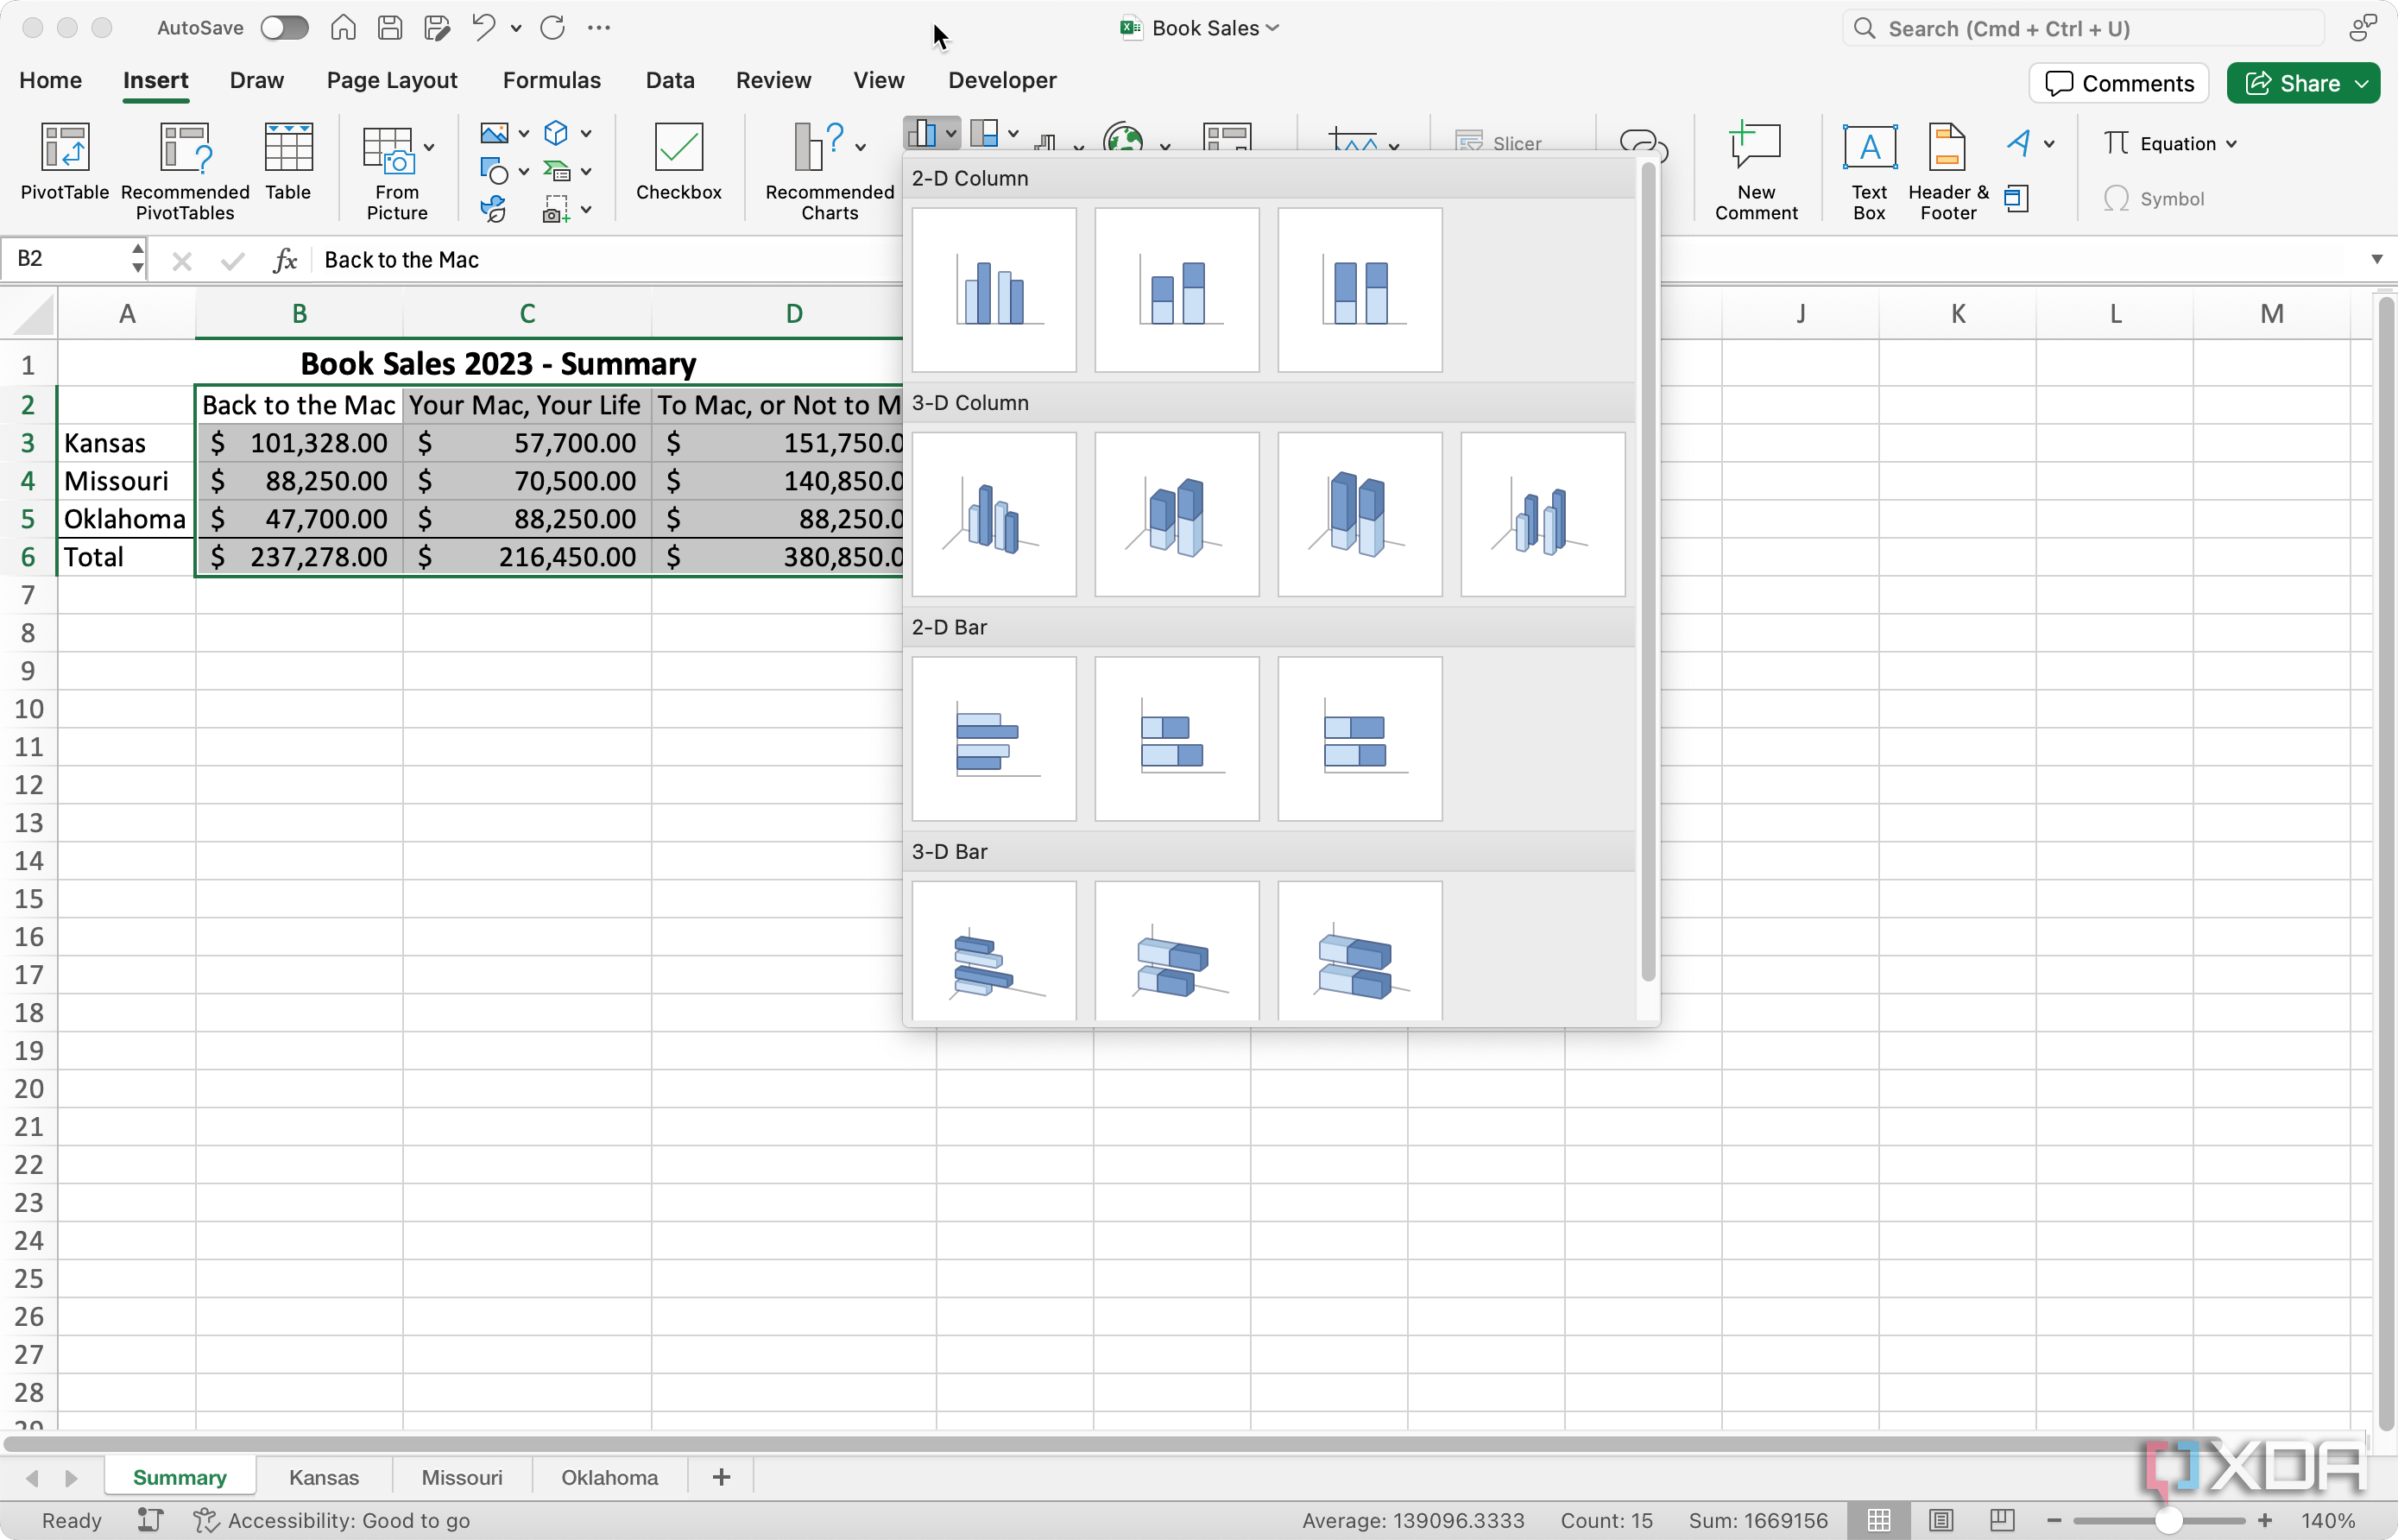Click the Search field in title bar
This screenshot has width=2398, height=1540.
pos(2084,28)
